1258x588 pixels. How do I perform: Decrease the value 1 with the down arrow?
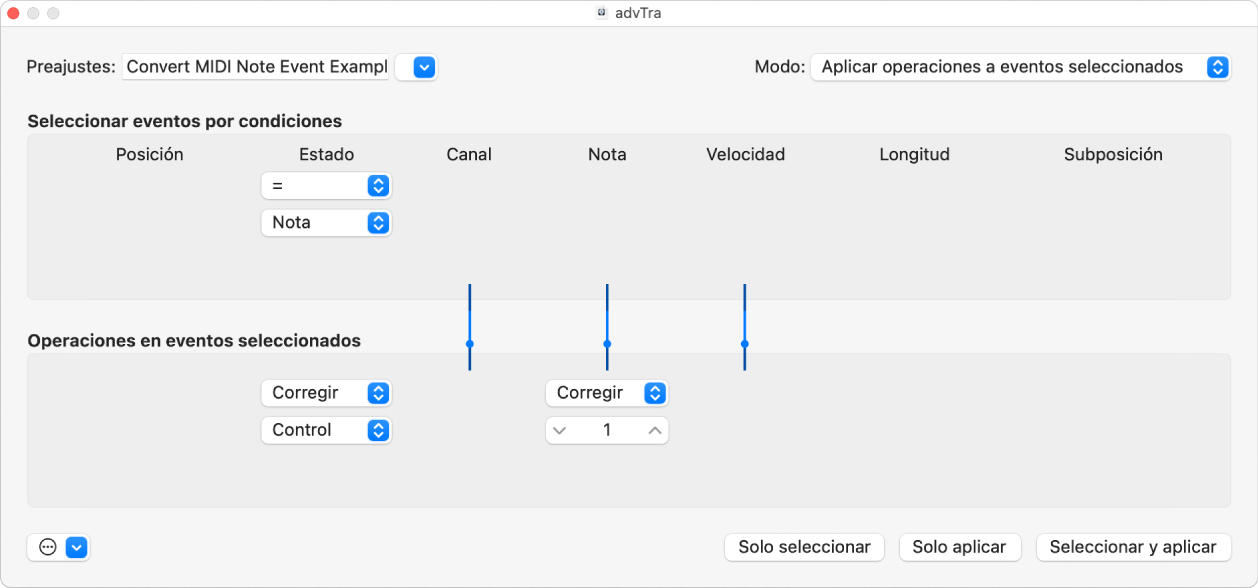[x=560, y=430]
